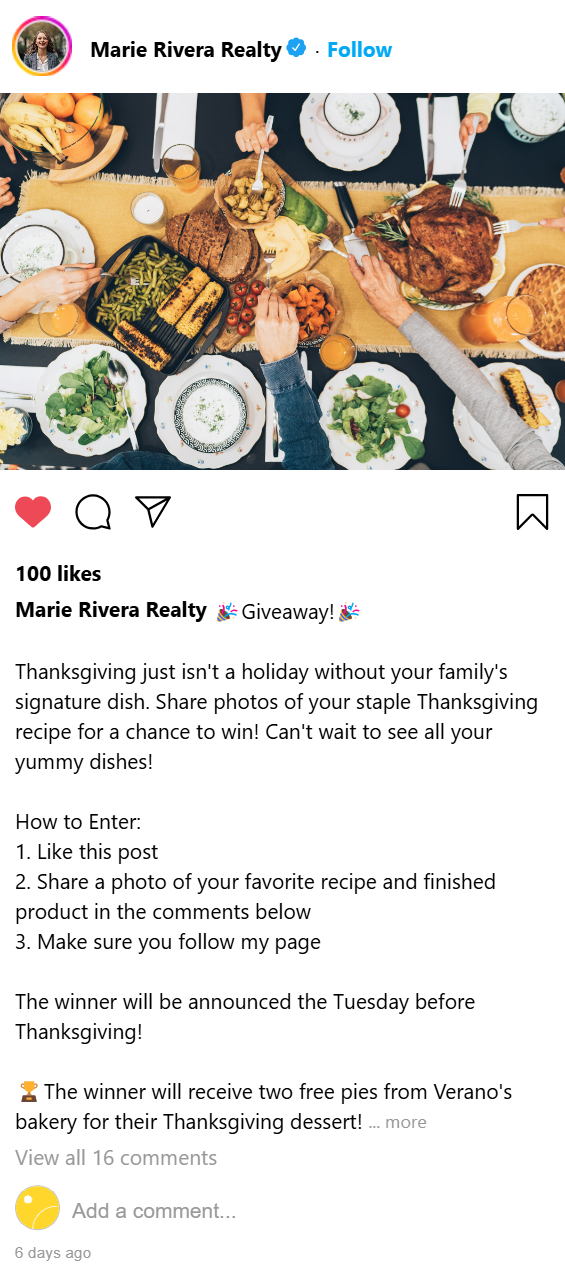
Task: Open comments with the speech bubble icon
Action: 93,511
